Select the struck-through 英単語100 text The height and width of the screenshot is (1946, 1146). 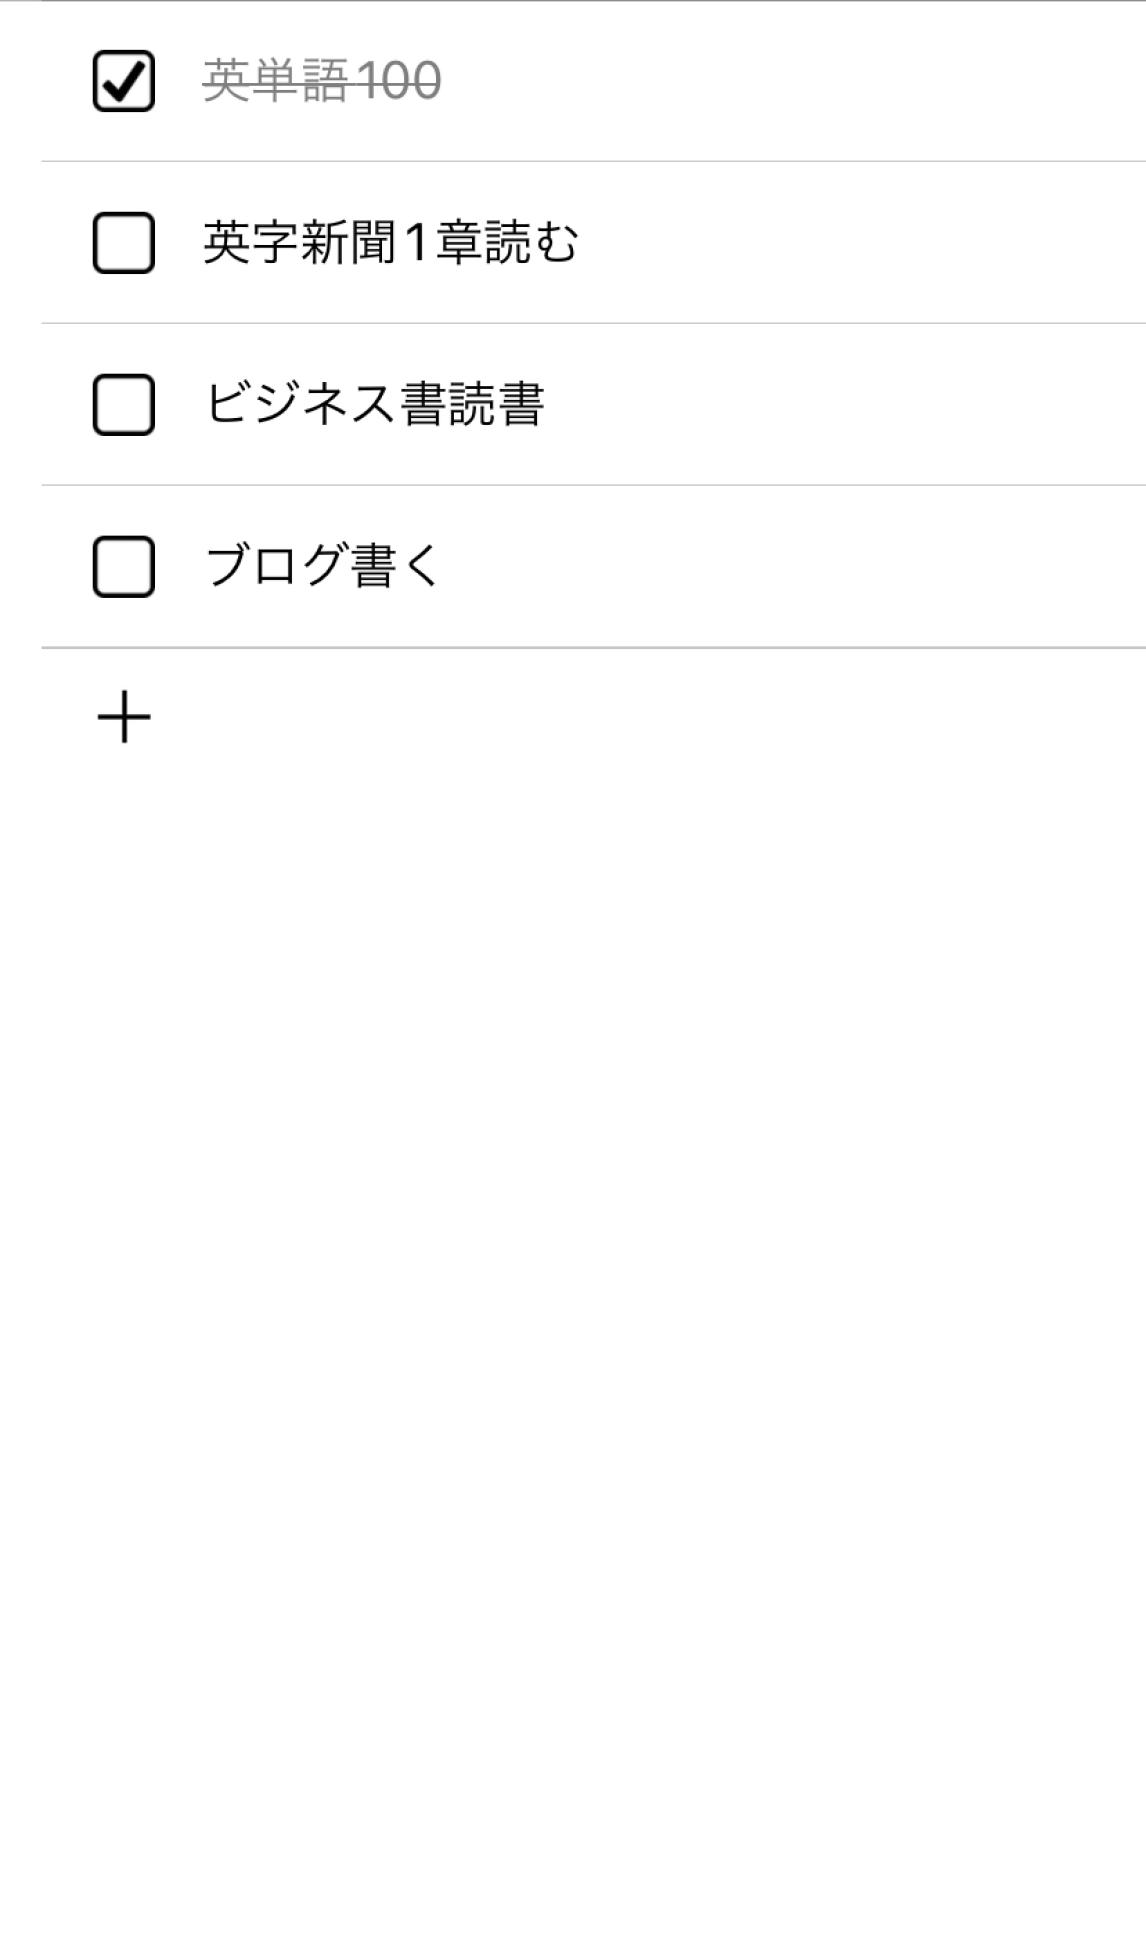(321, 81)
